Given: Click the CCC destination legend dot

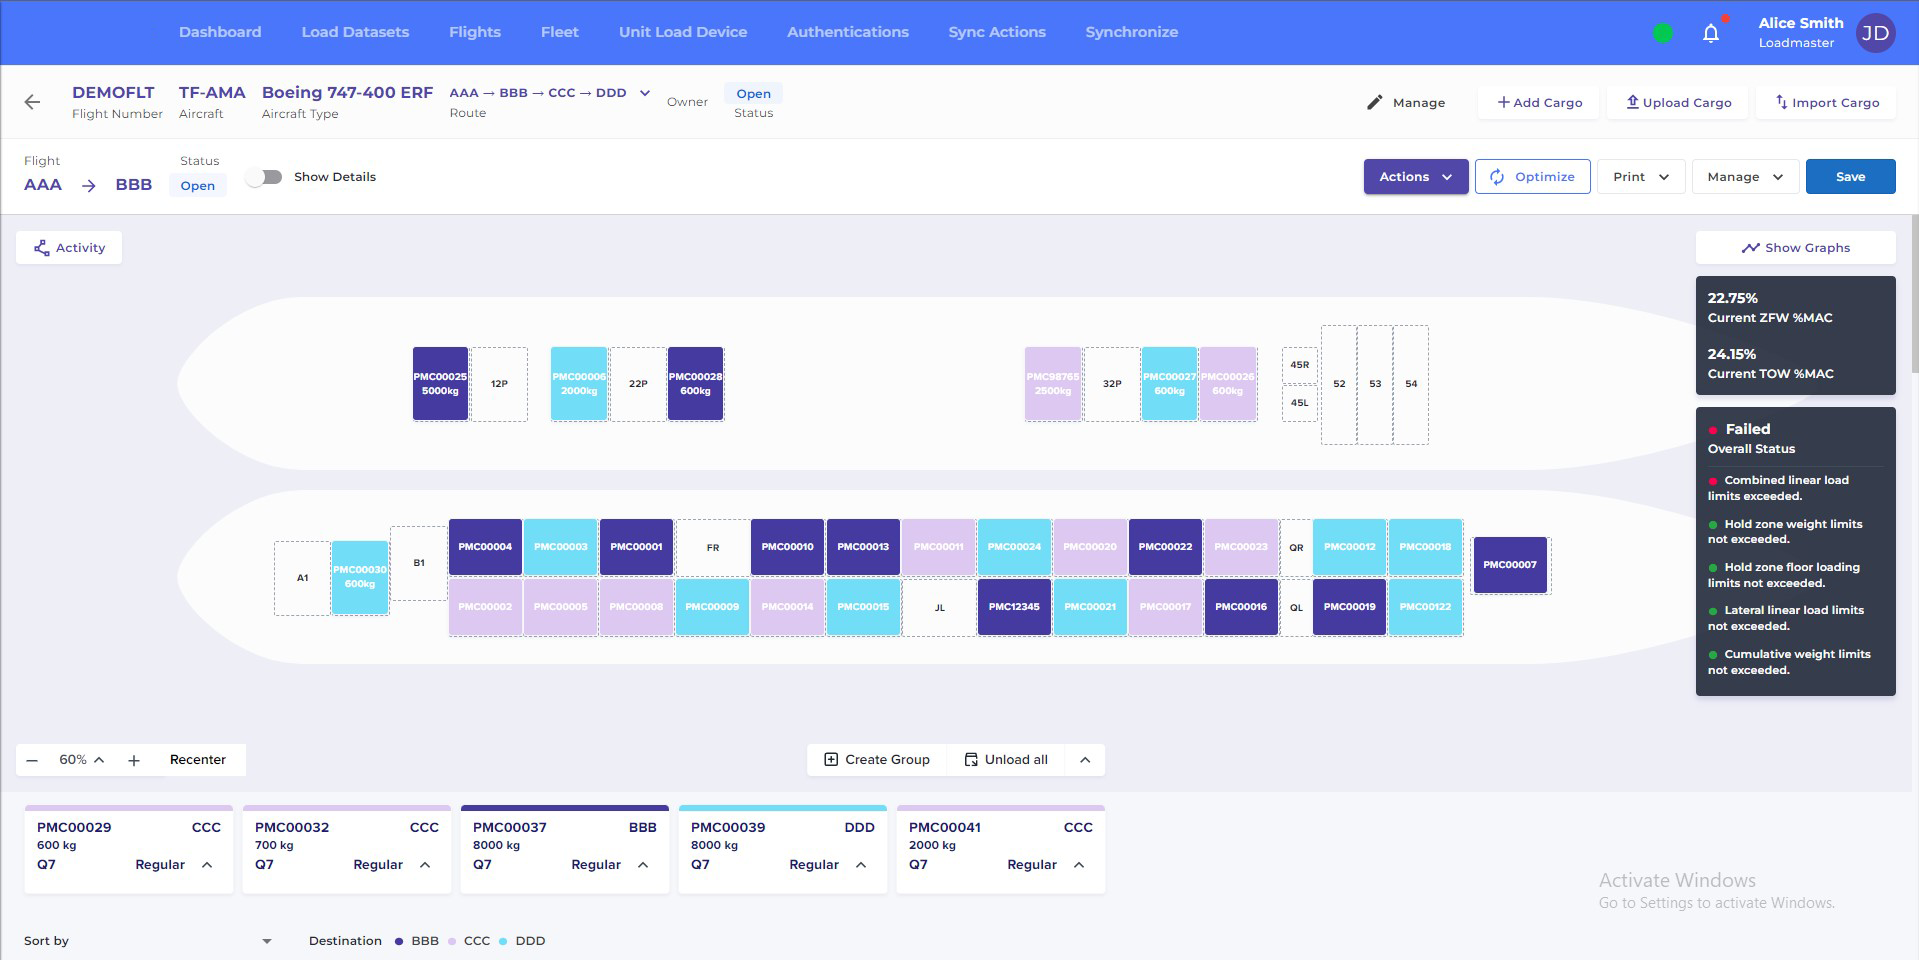Looking at the screenshot, I should point(452,941).
